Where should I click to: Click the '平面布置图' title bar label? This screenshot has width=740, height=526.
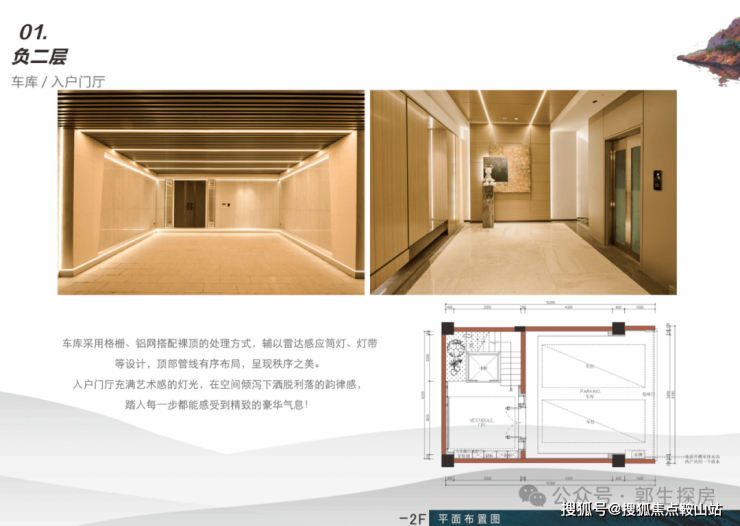click(x=469, y=519)
